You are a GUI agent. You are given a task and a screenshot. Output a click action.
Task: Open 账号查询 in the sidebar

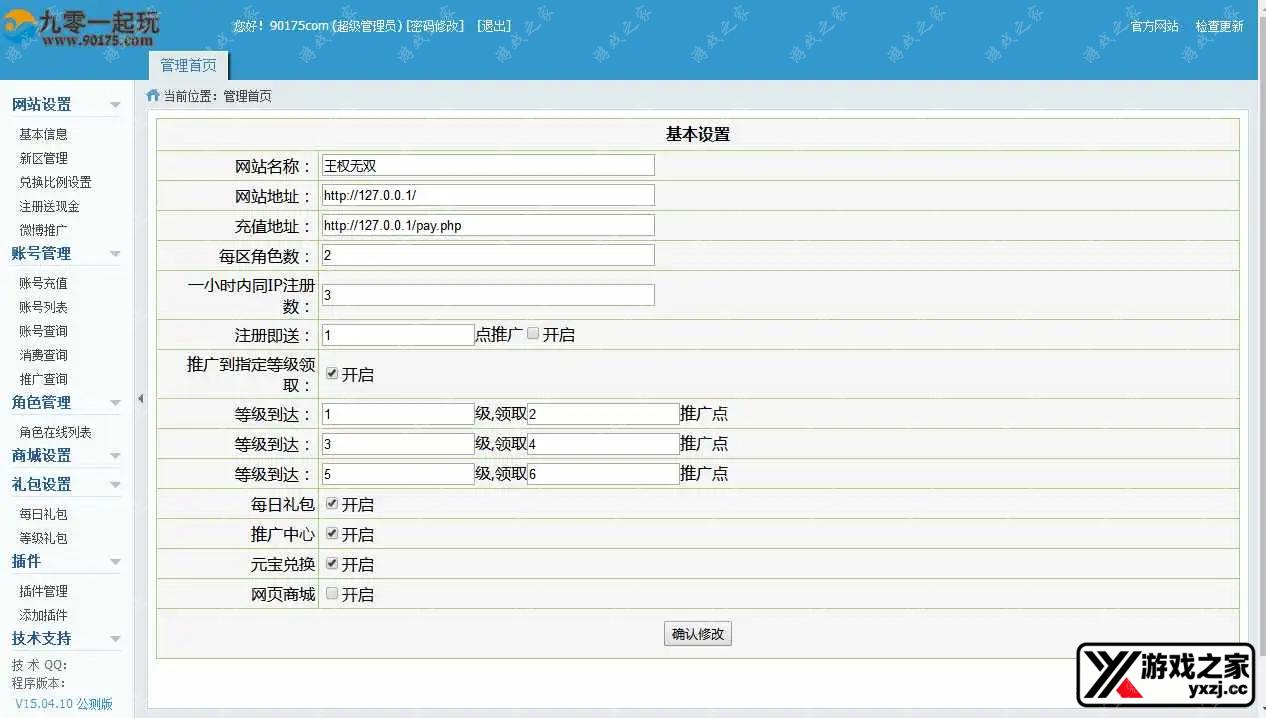click(43, 331)
